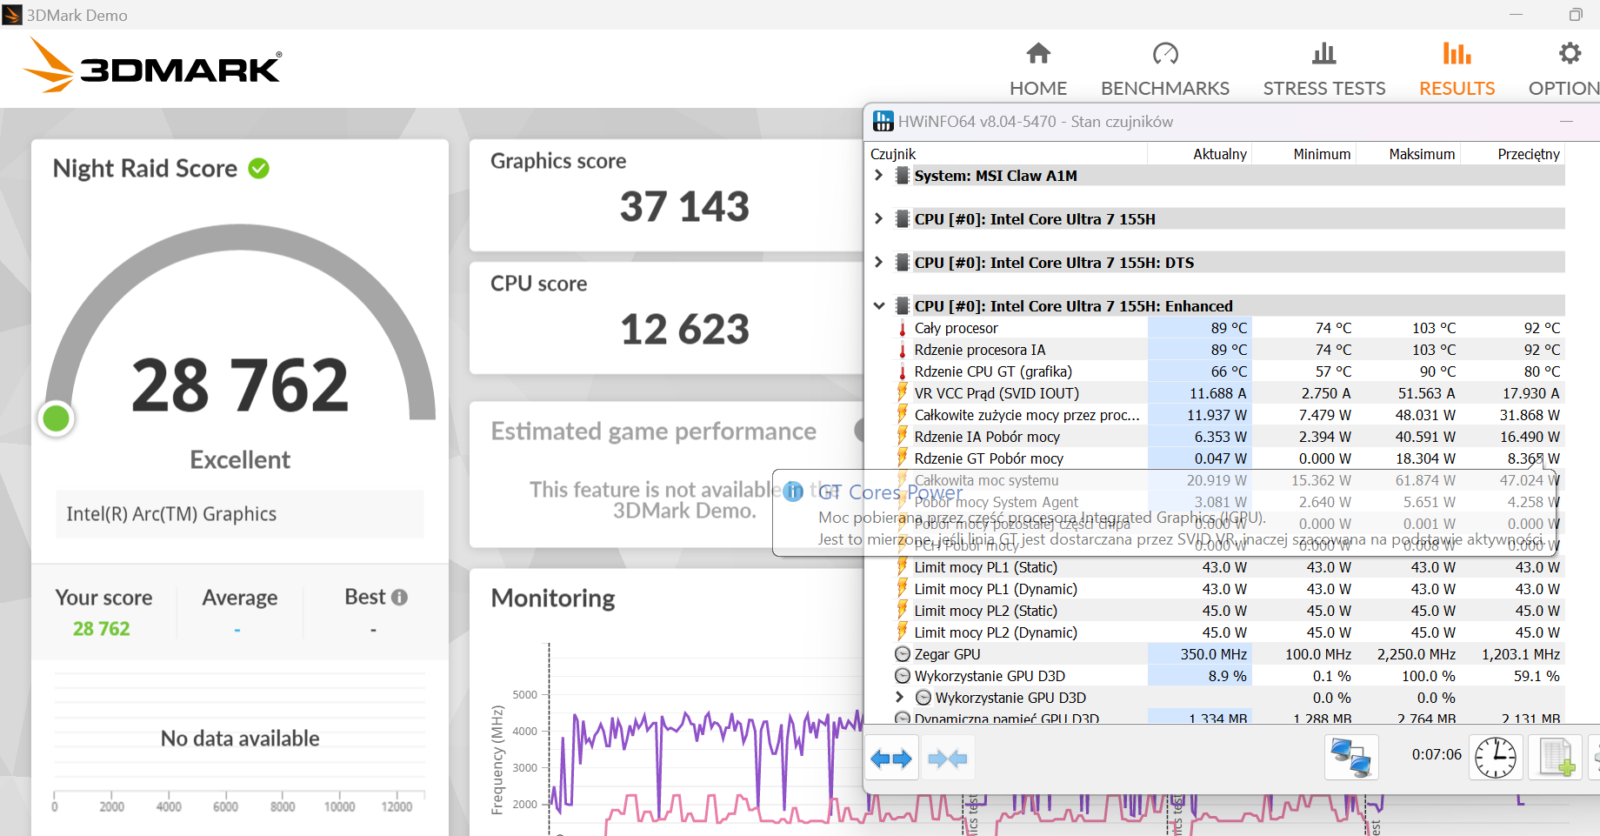Open the HWiNFO remote network monitors icon

pos(1351,757)
